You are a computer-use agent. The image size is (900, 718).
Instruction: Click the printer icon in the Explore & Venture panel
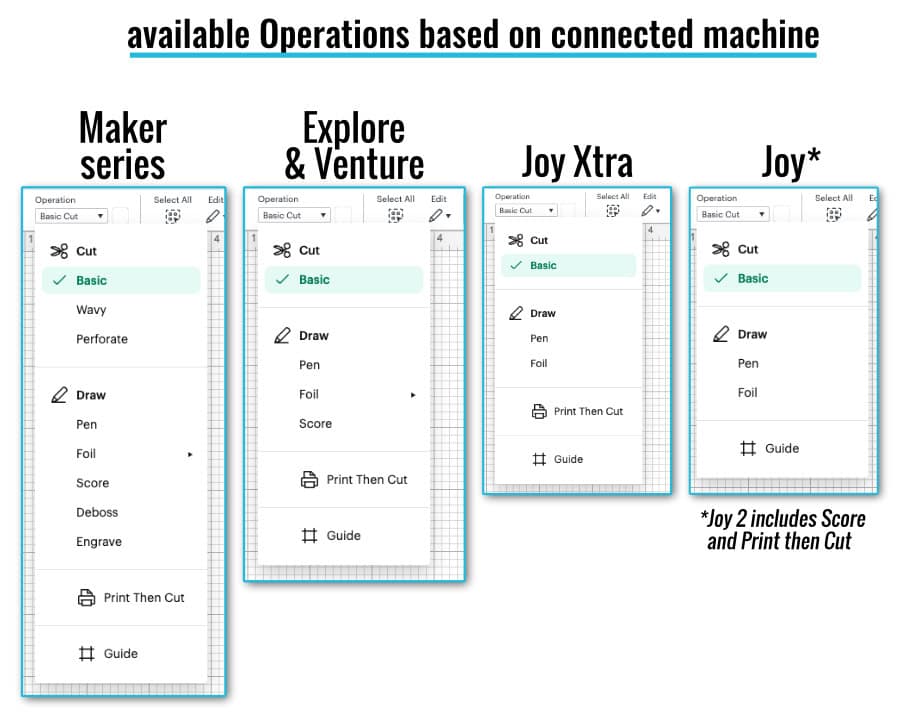click(x=309, y=479)
